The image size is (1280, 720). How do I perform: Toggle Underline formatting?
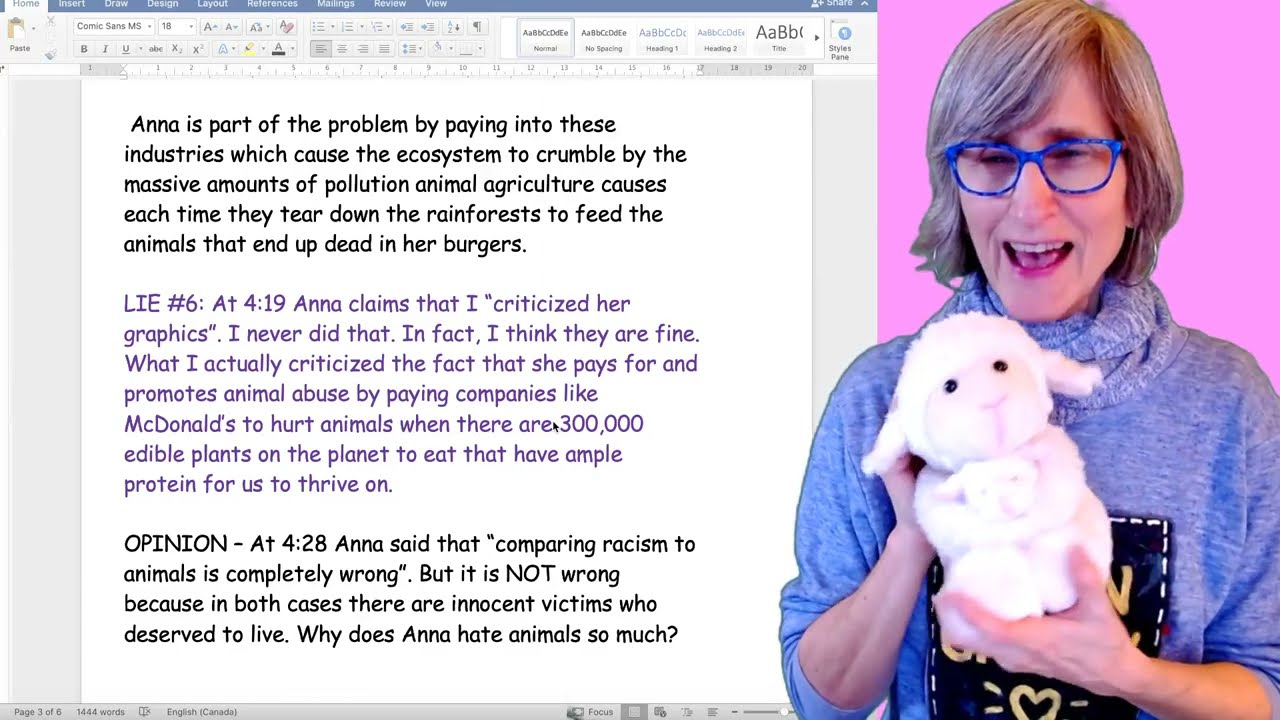pos(124,49)
